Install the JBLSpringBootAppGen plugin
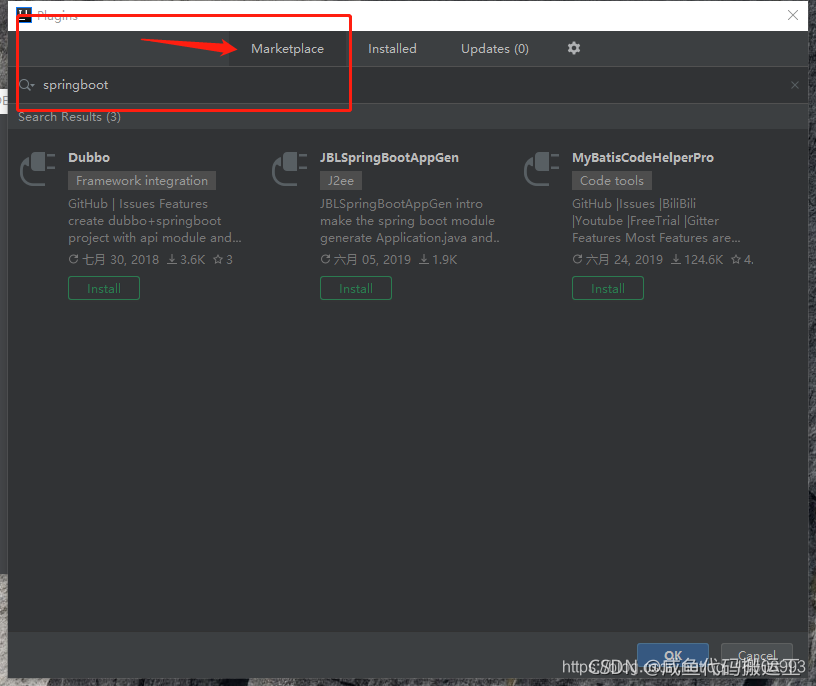Viewport: 816px width, 686px height. click(x=355, y=288)
